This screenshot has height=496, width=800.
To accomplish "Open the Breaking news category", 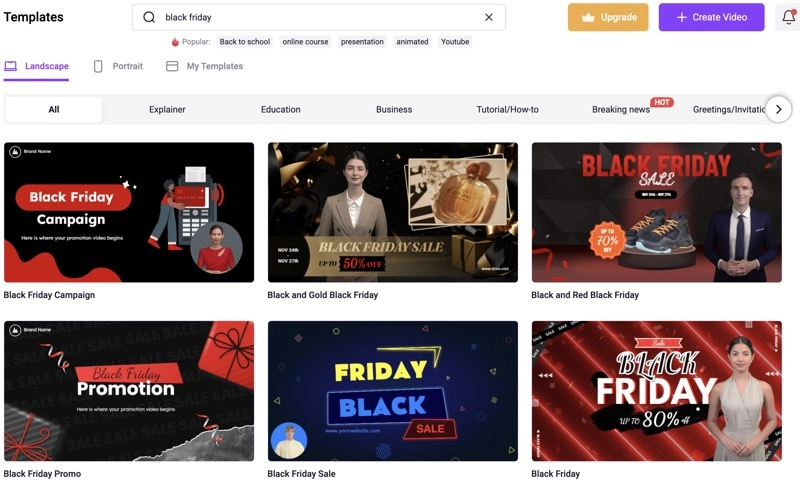I will [x=621, y=109].
